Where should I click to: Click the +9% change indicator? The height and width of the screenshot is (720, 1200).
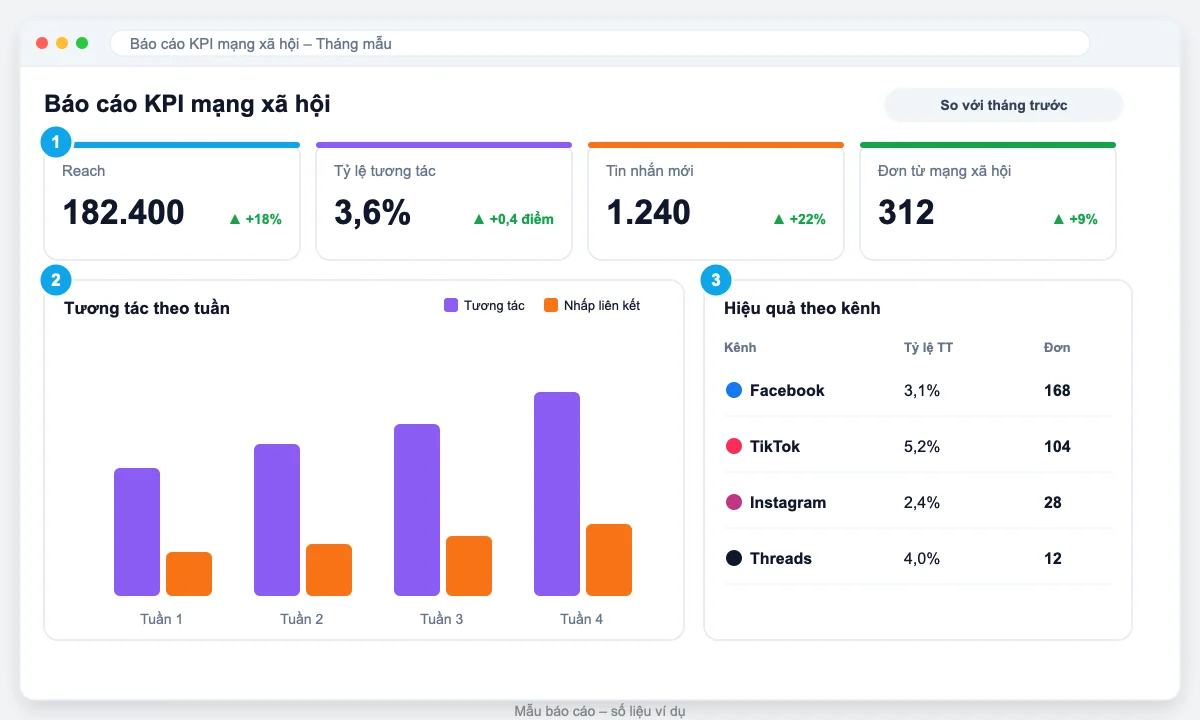click(x=1075, y=219)
